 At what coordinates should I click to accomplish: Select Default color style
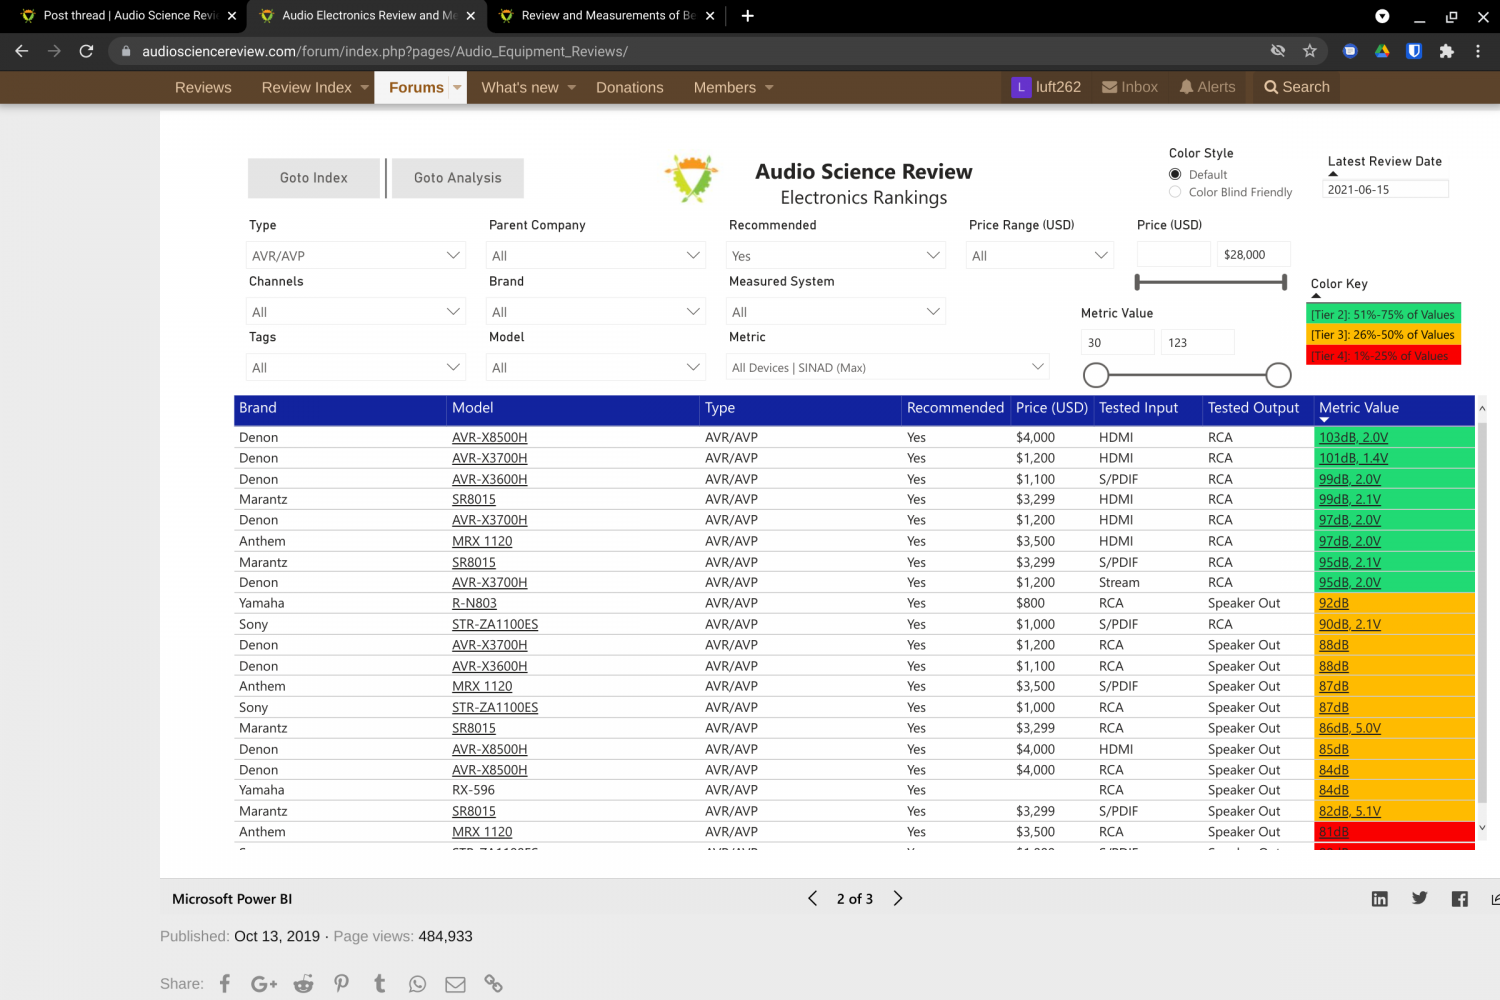click(x=1175, y=174)
